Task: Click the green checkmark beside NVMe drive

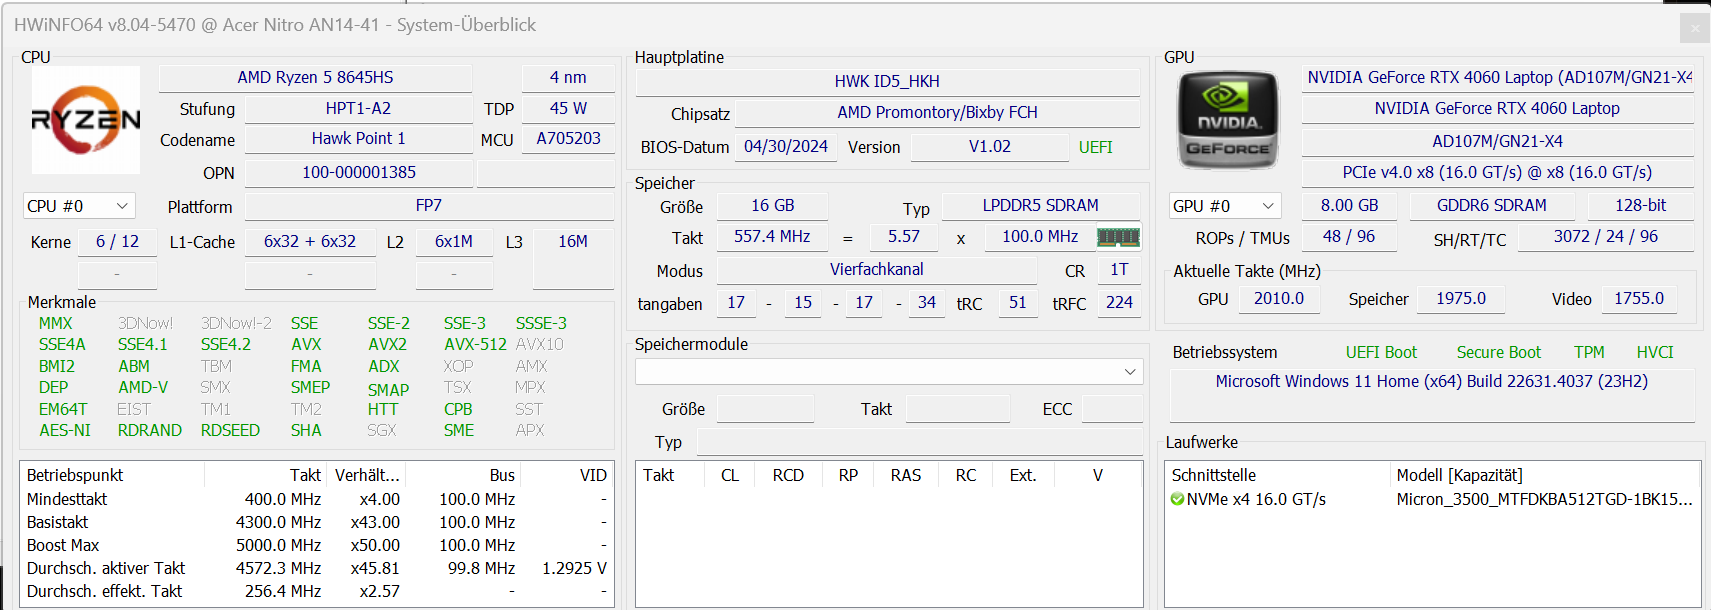Action: pos(1177,499)
